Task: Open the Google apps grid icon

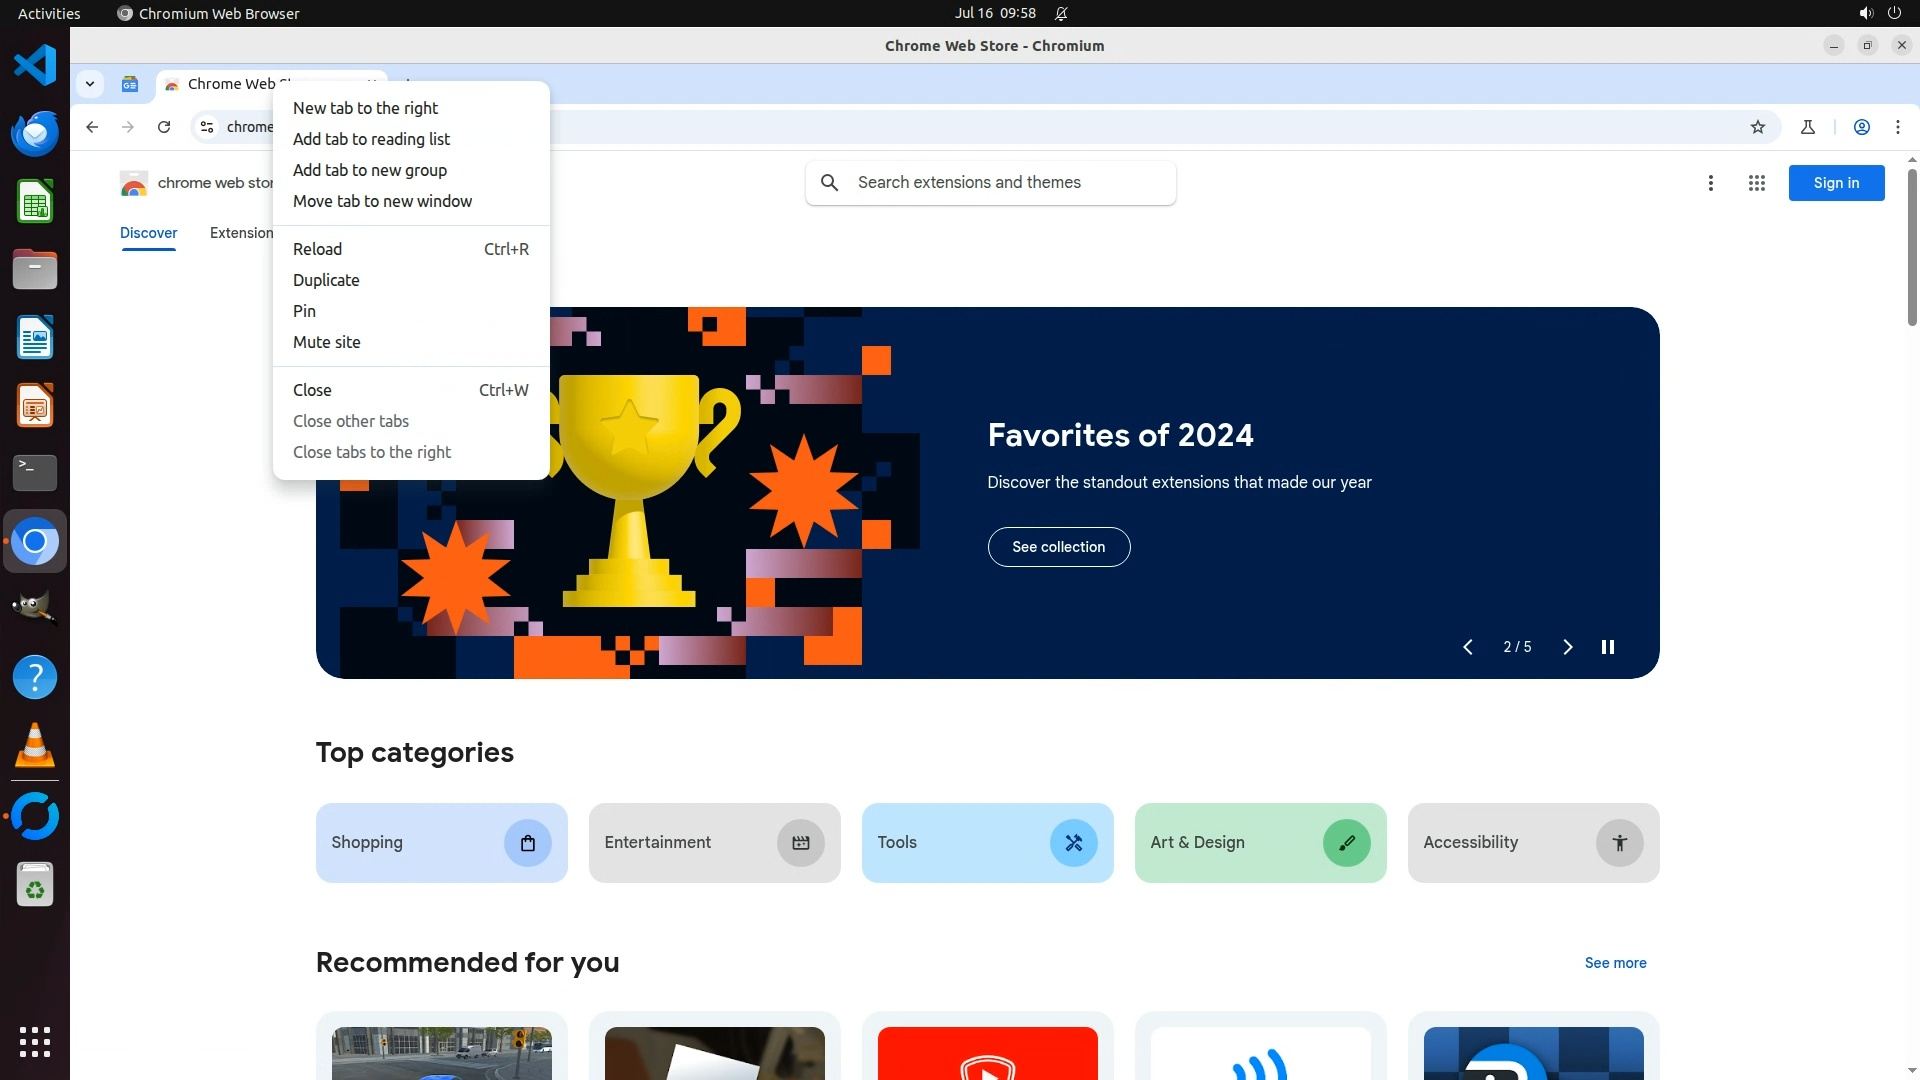Action: 1757,183
